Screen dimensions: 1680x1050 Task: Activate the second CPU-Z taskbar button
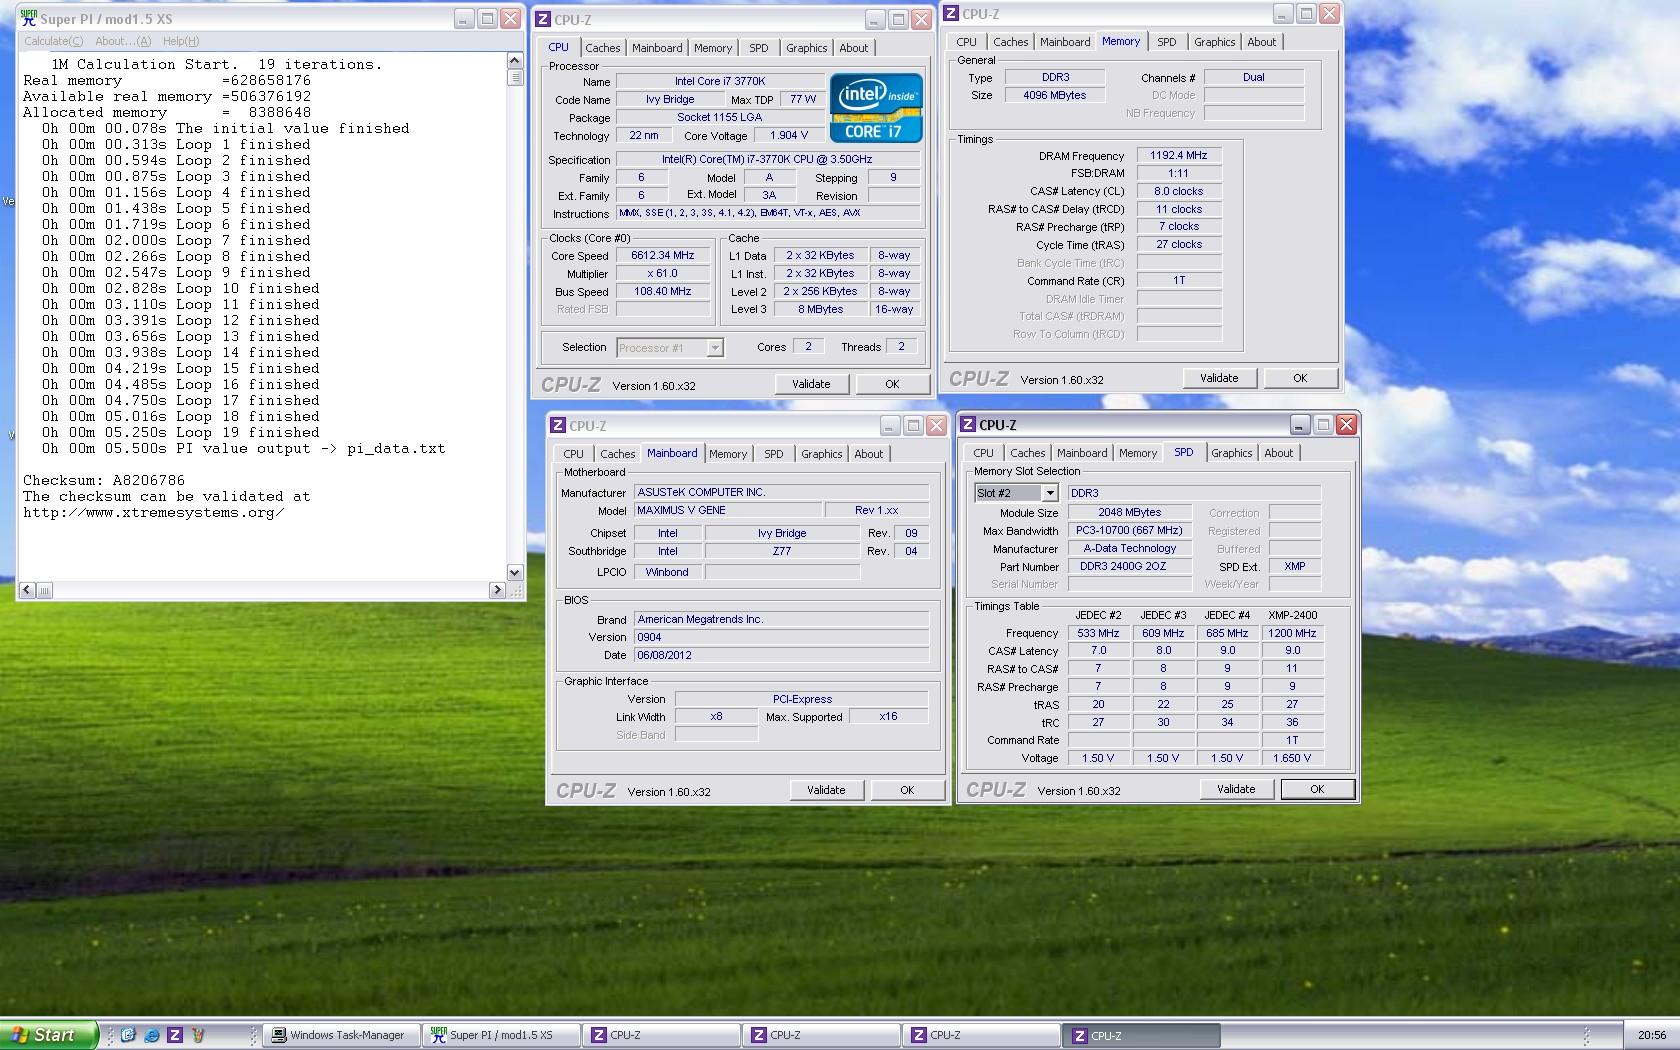[821, 1035]
